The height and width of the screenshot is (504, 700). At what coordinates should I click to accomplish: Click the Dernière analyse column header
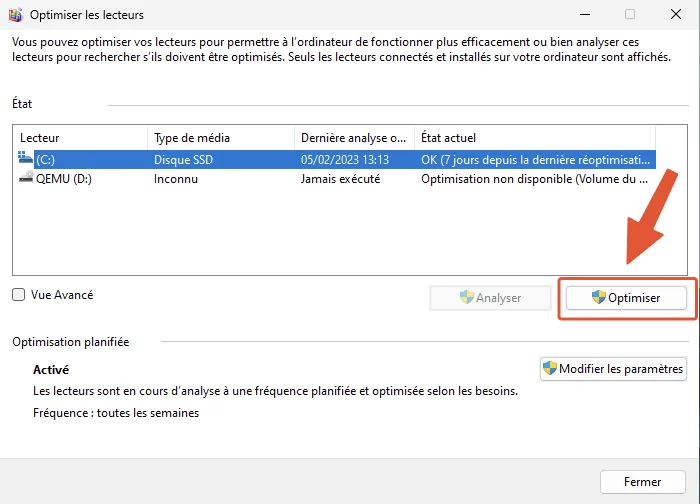354,138
